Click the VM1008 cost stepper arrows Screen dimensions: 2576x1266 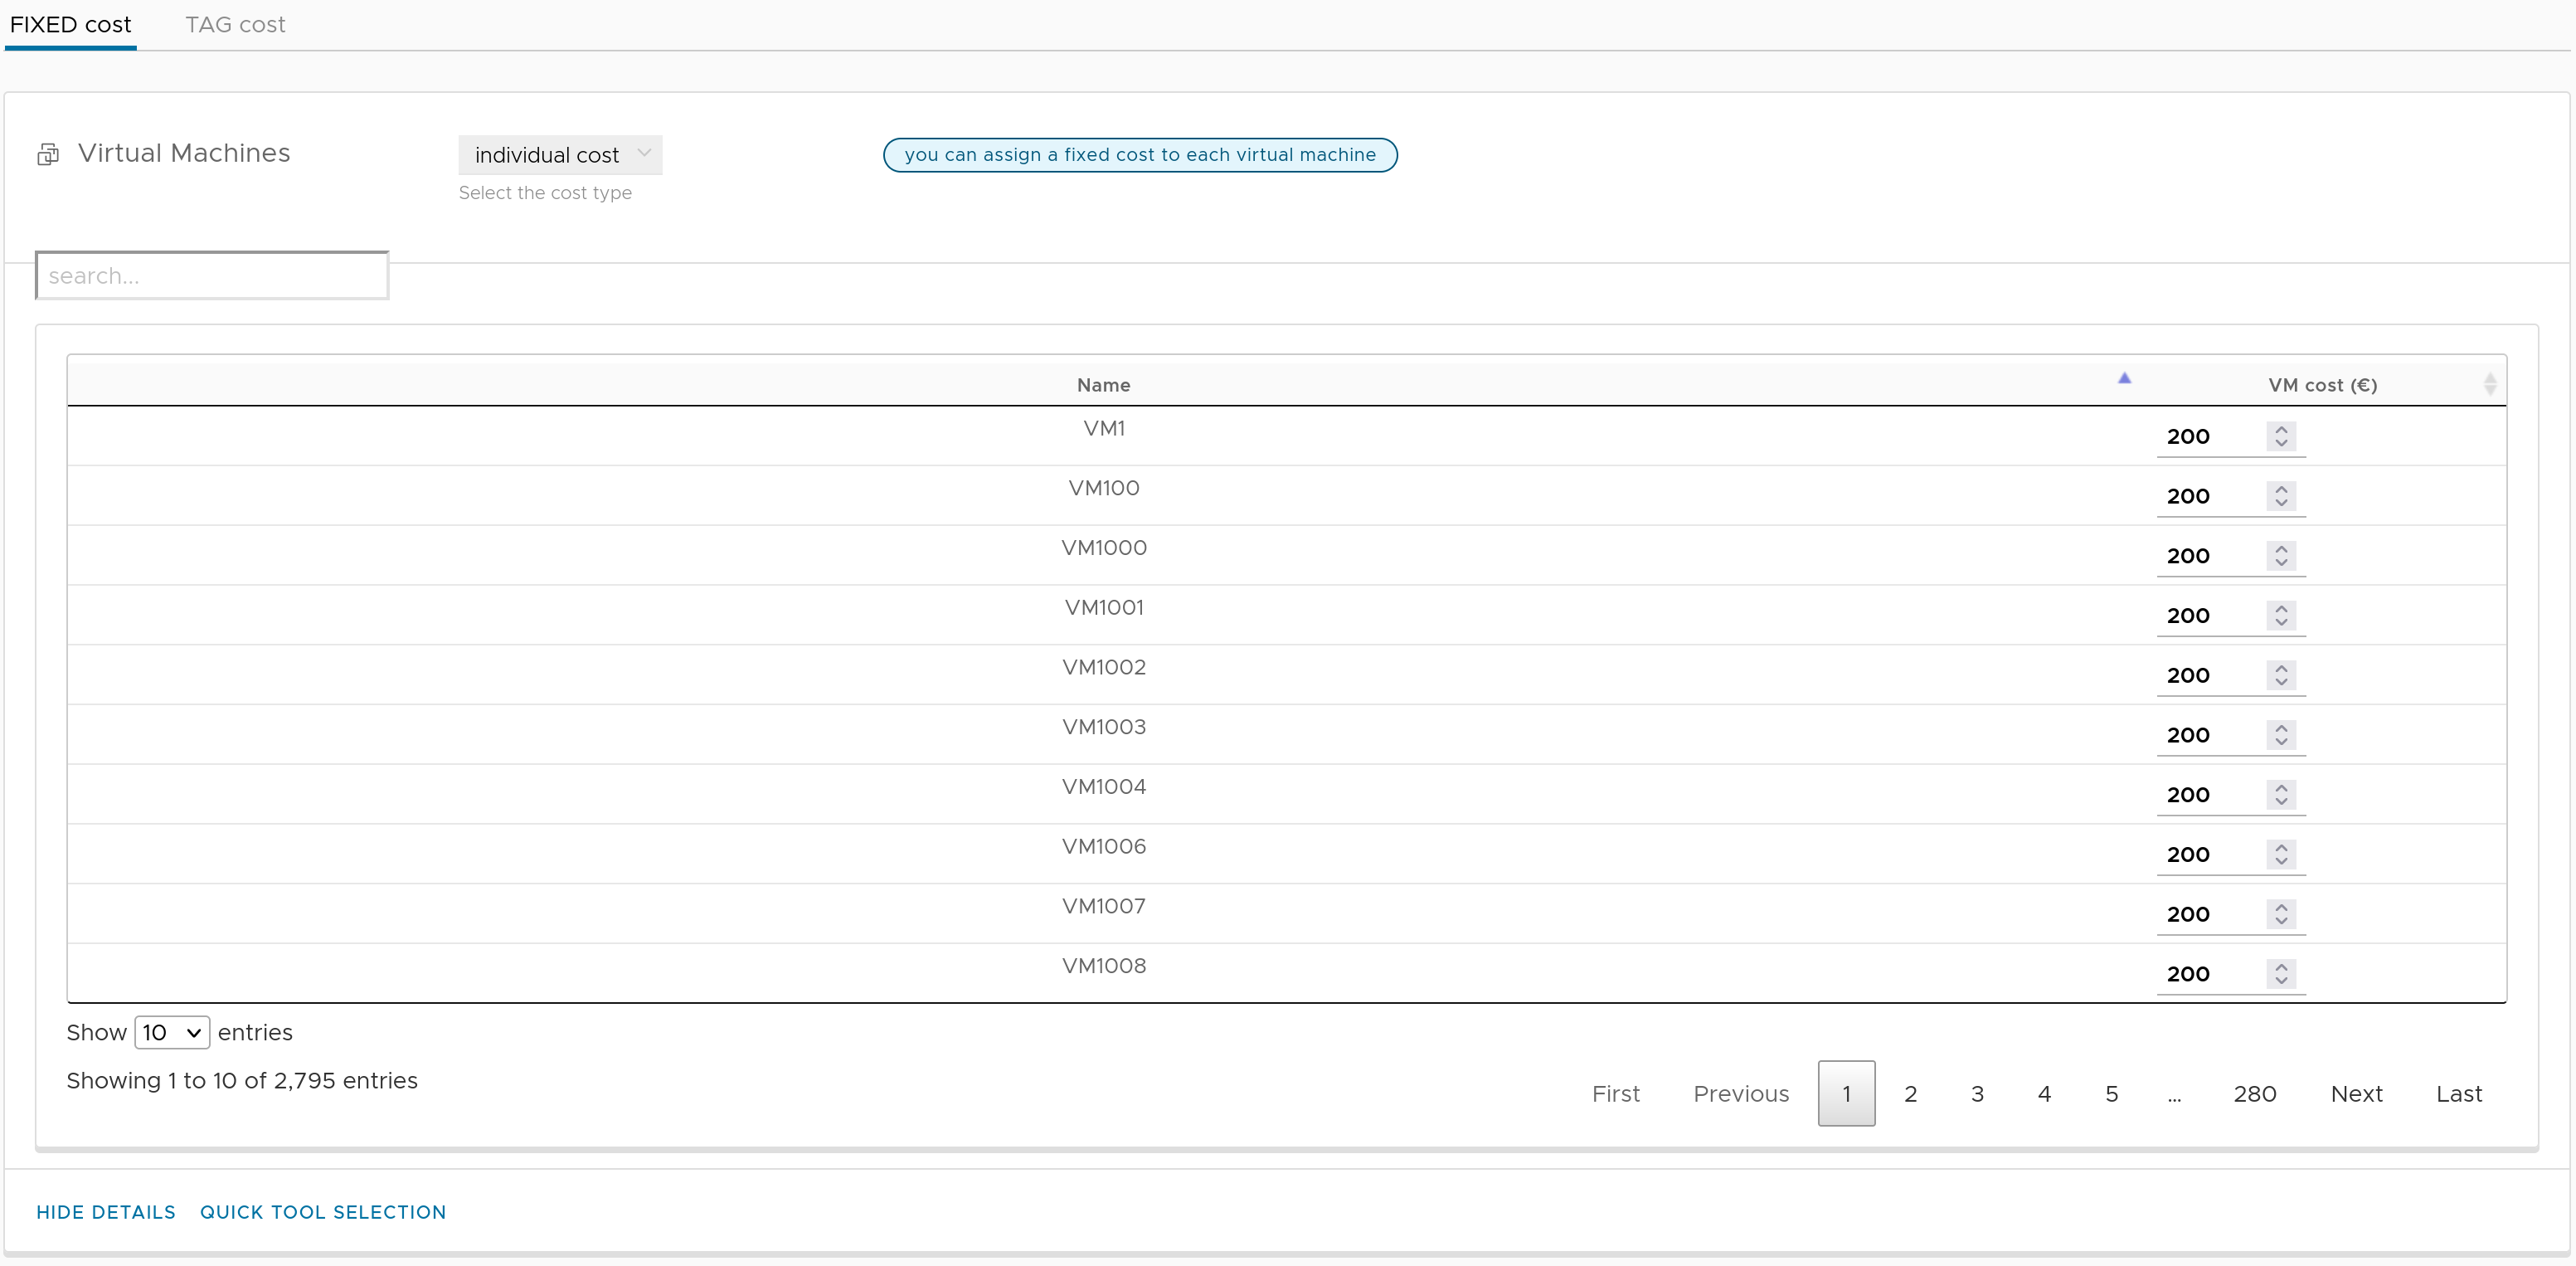2281,974
